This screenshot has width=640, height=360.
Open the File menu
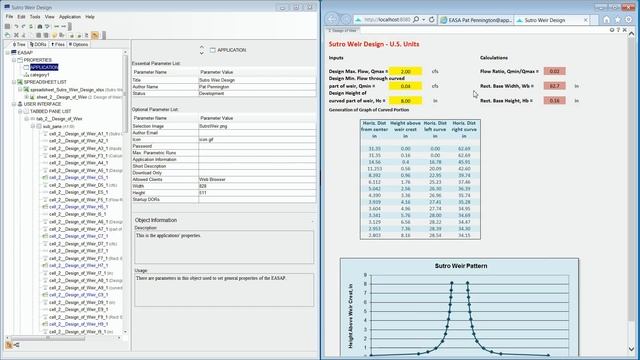point(9,17)
